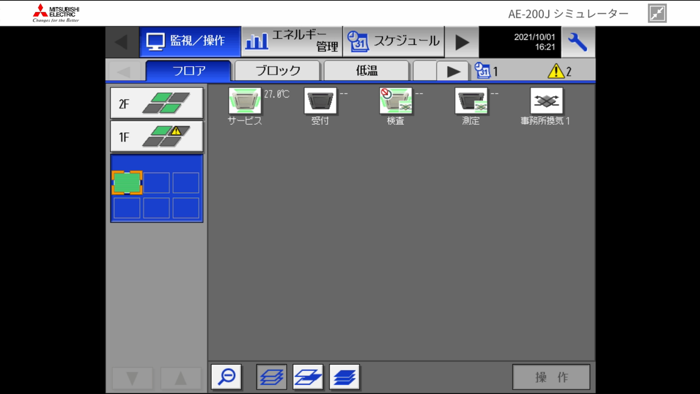Select the 測定 unit icon
Image resolution: width=700 pixels, height=394 pixels.
tap(471, 100)
